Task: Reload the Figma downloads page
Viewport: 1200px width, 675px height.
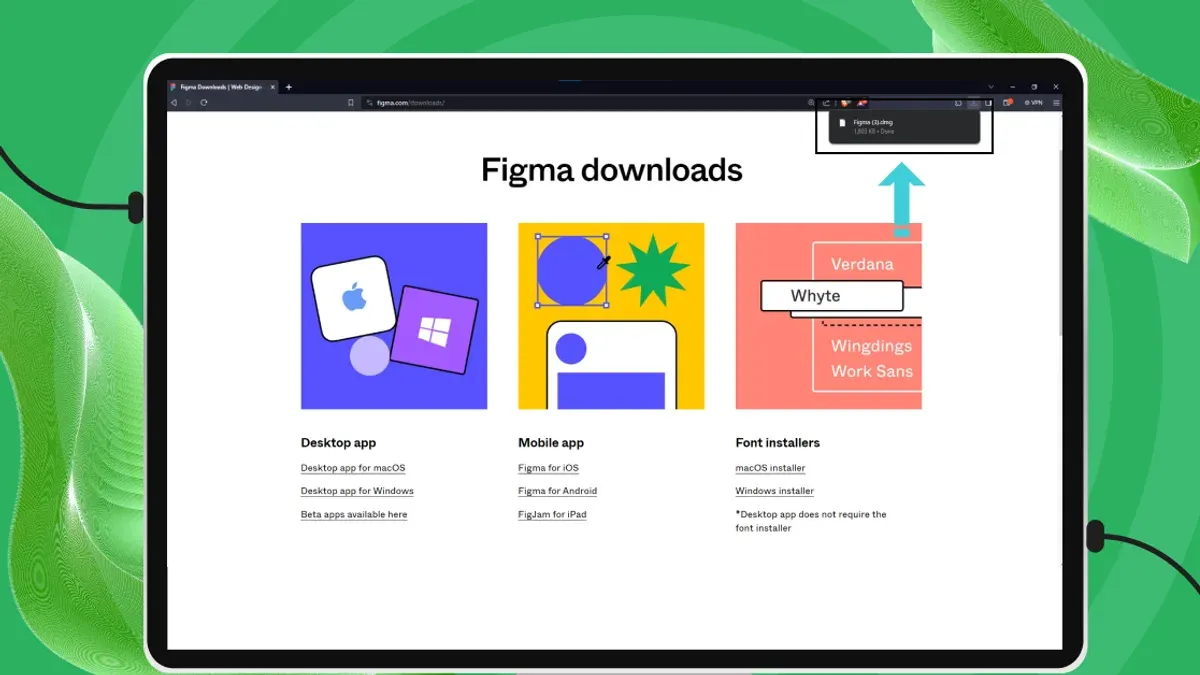Action: click(204, 102)
